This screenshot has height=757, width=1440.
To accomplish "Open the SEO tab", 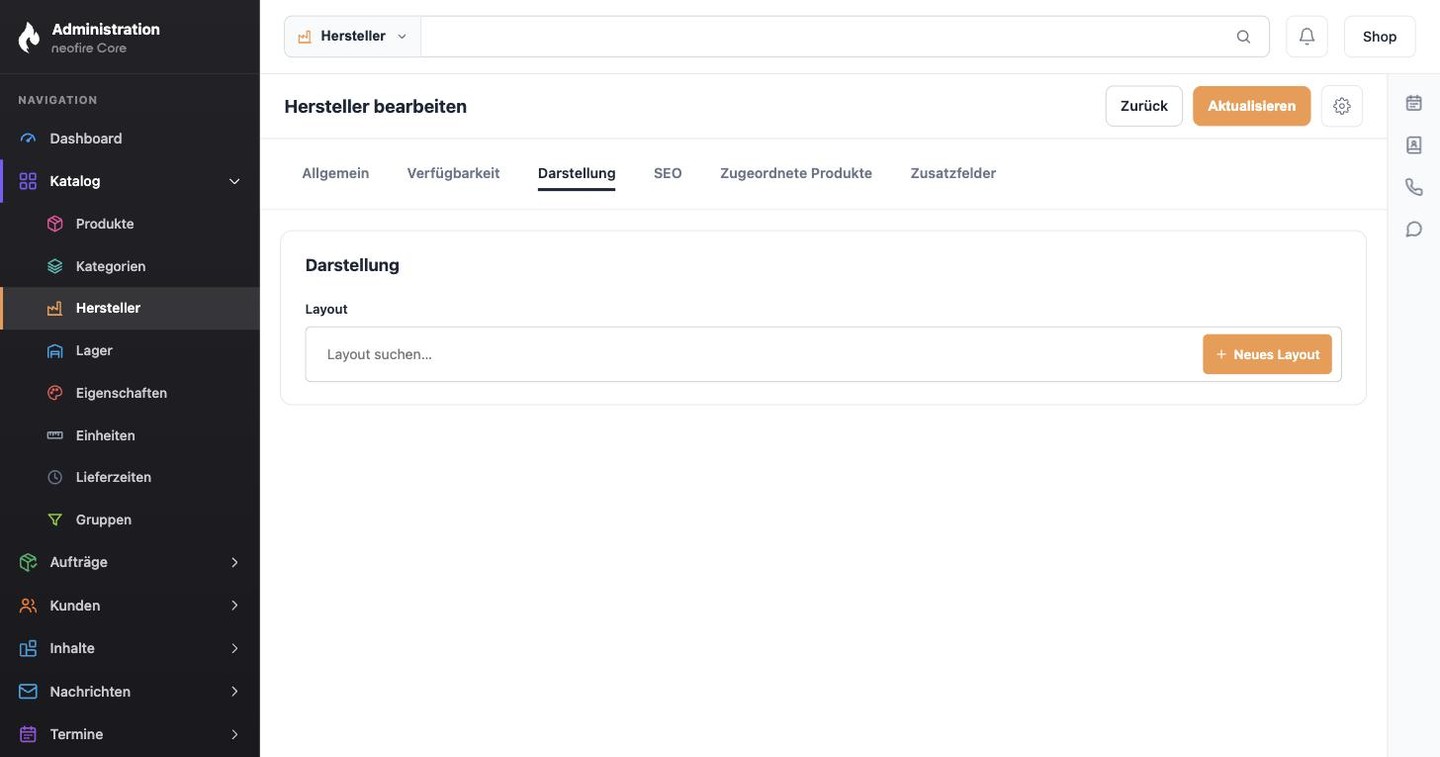I will (668, 173).
